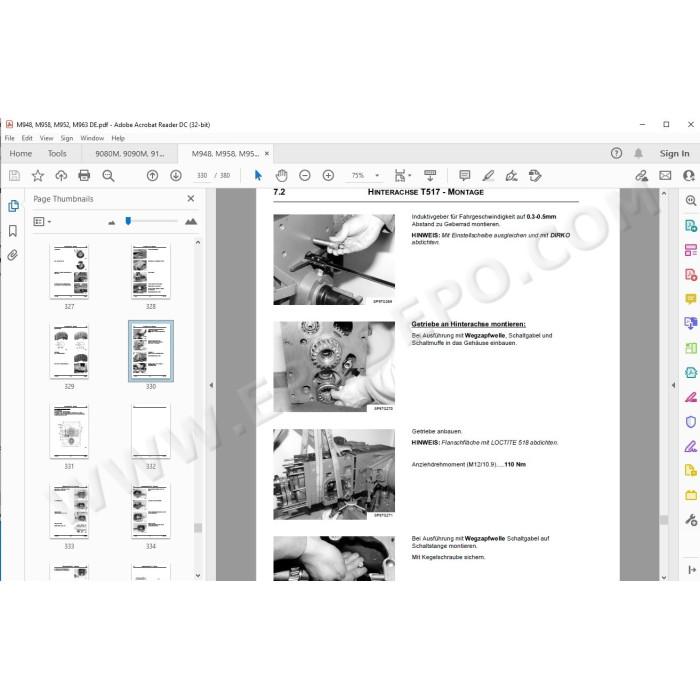
Task: Click the Save file icon
Action: (x=14, y=175)
